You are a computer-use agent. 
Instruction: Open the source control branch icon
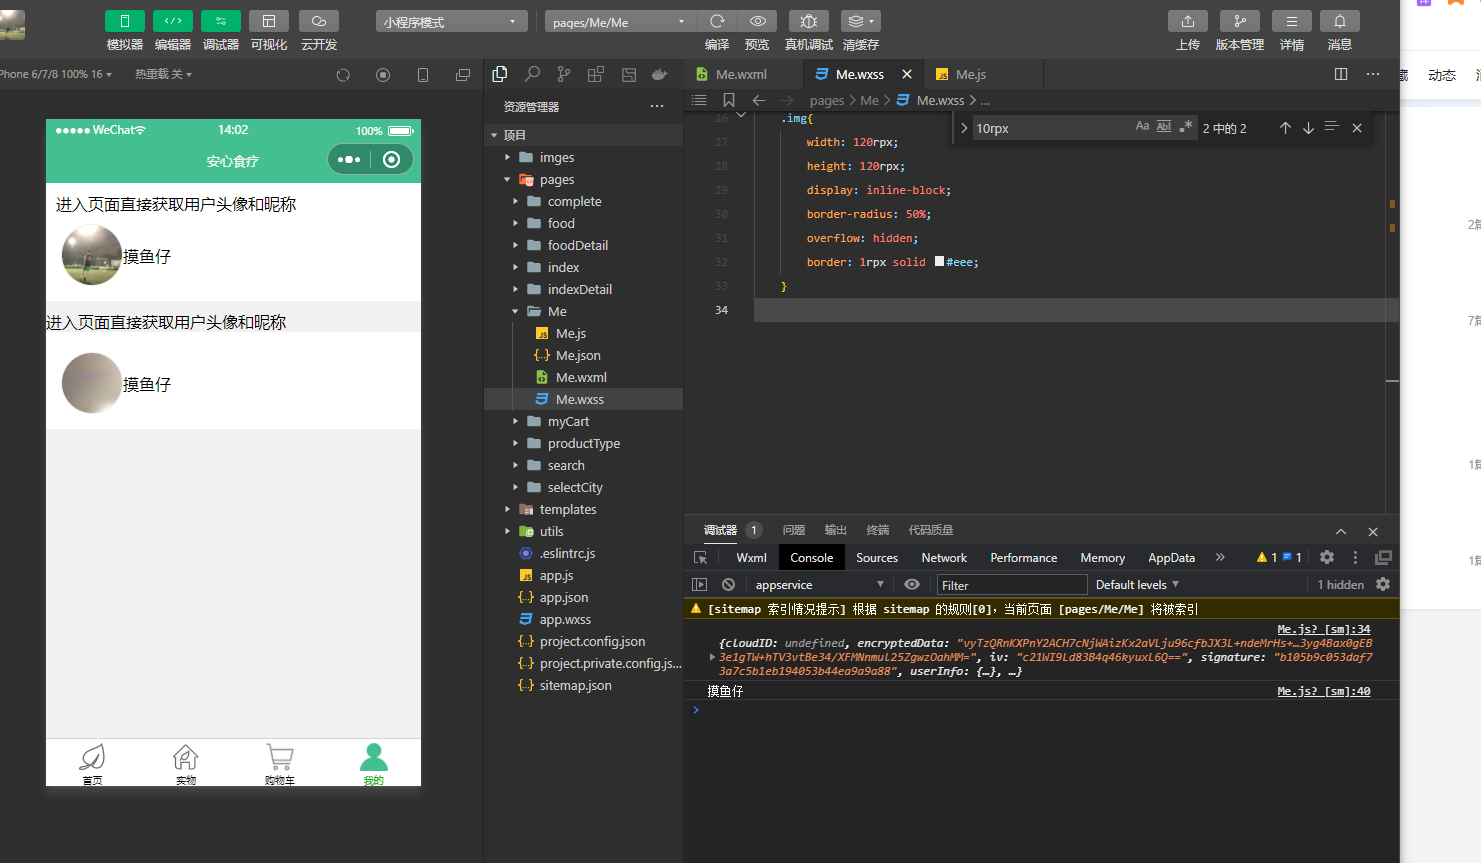tap(564, 74)
